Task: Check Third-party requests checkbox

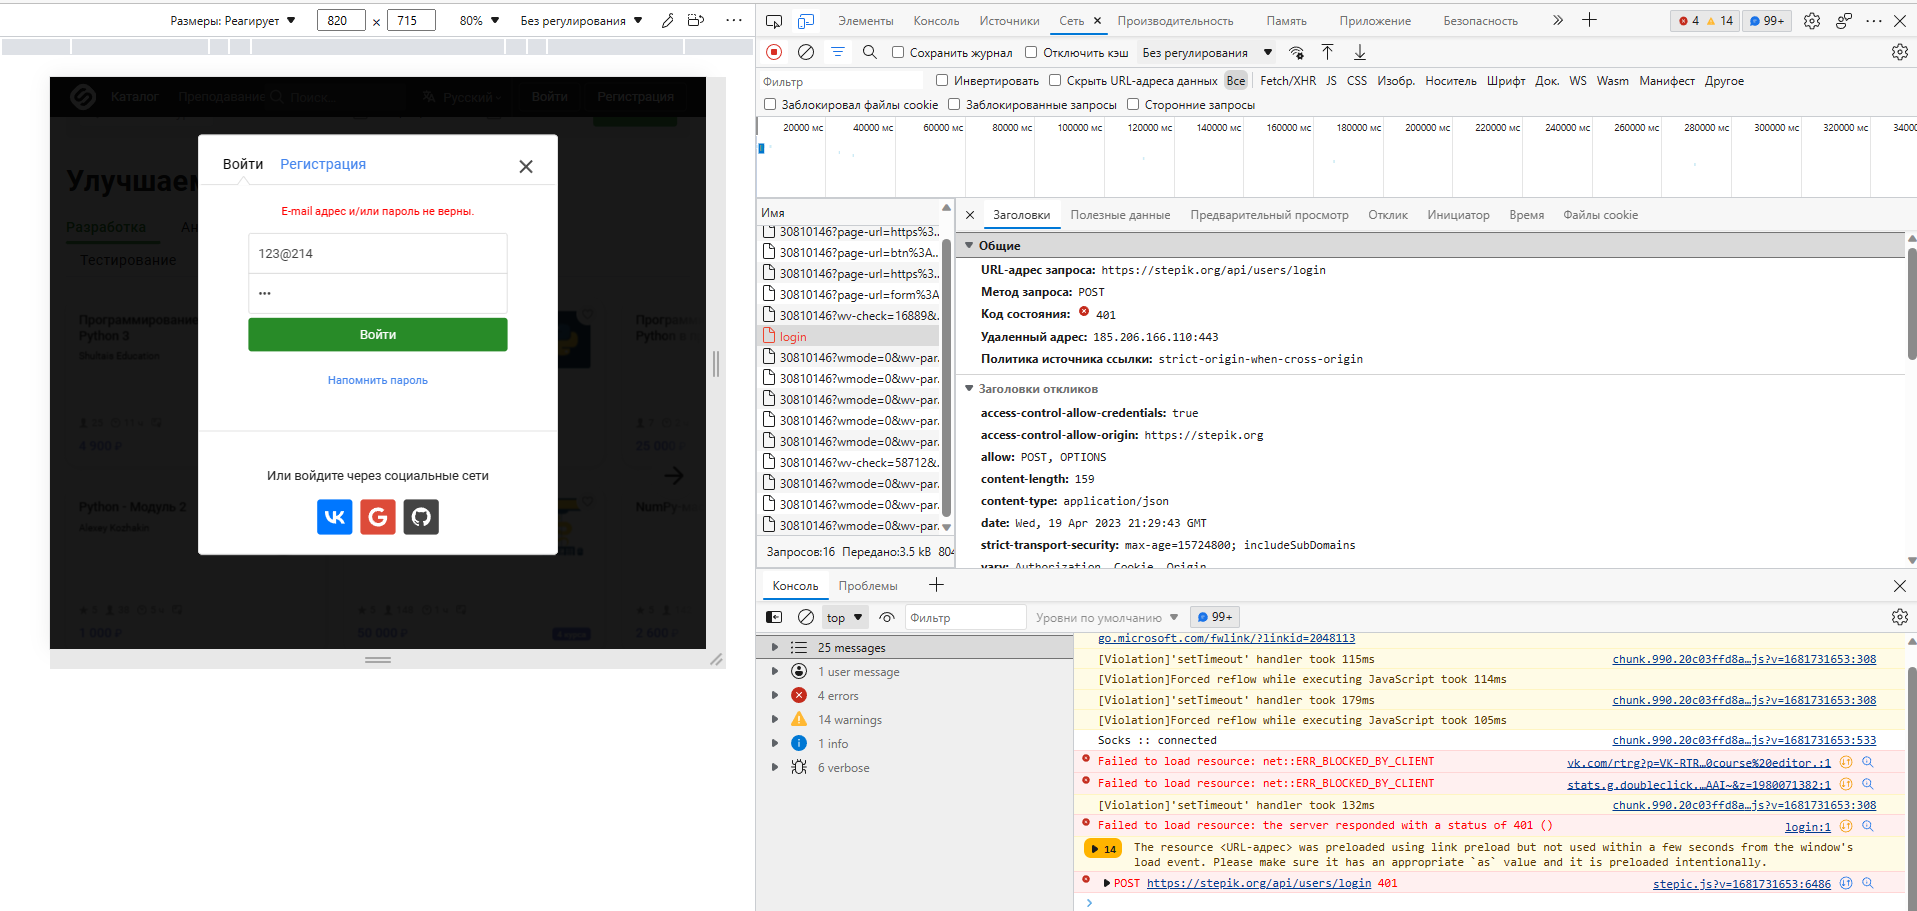Action: click(1133, 104)
